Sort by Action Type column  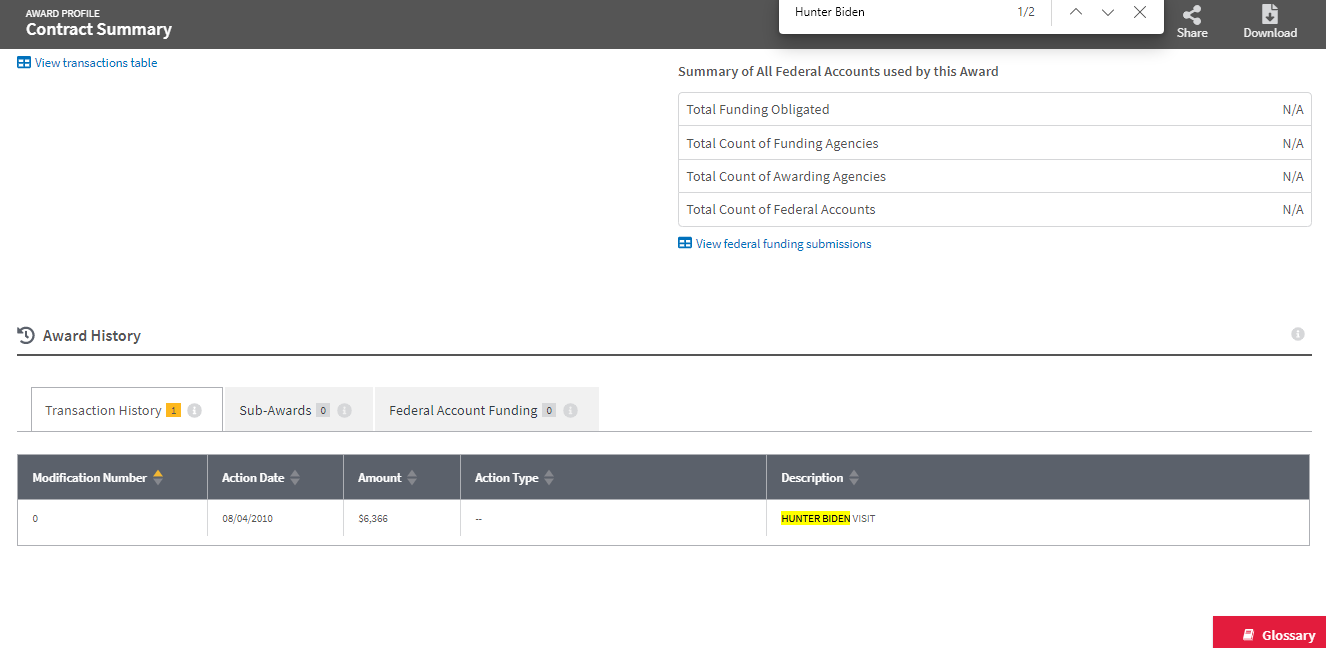(549, 478)
